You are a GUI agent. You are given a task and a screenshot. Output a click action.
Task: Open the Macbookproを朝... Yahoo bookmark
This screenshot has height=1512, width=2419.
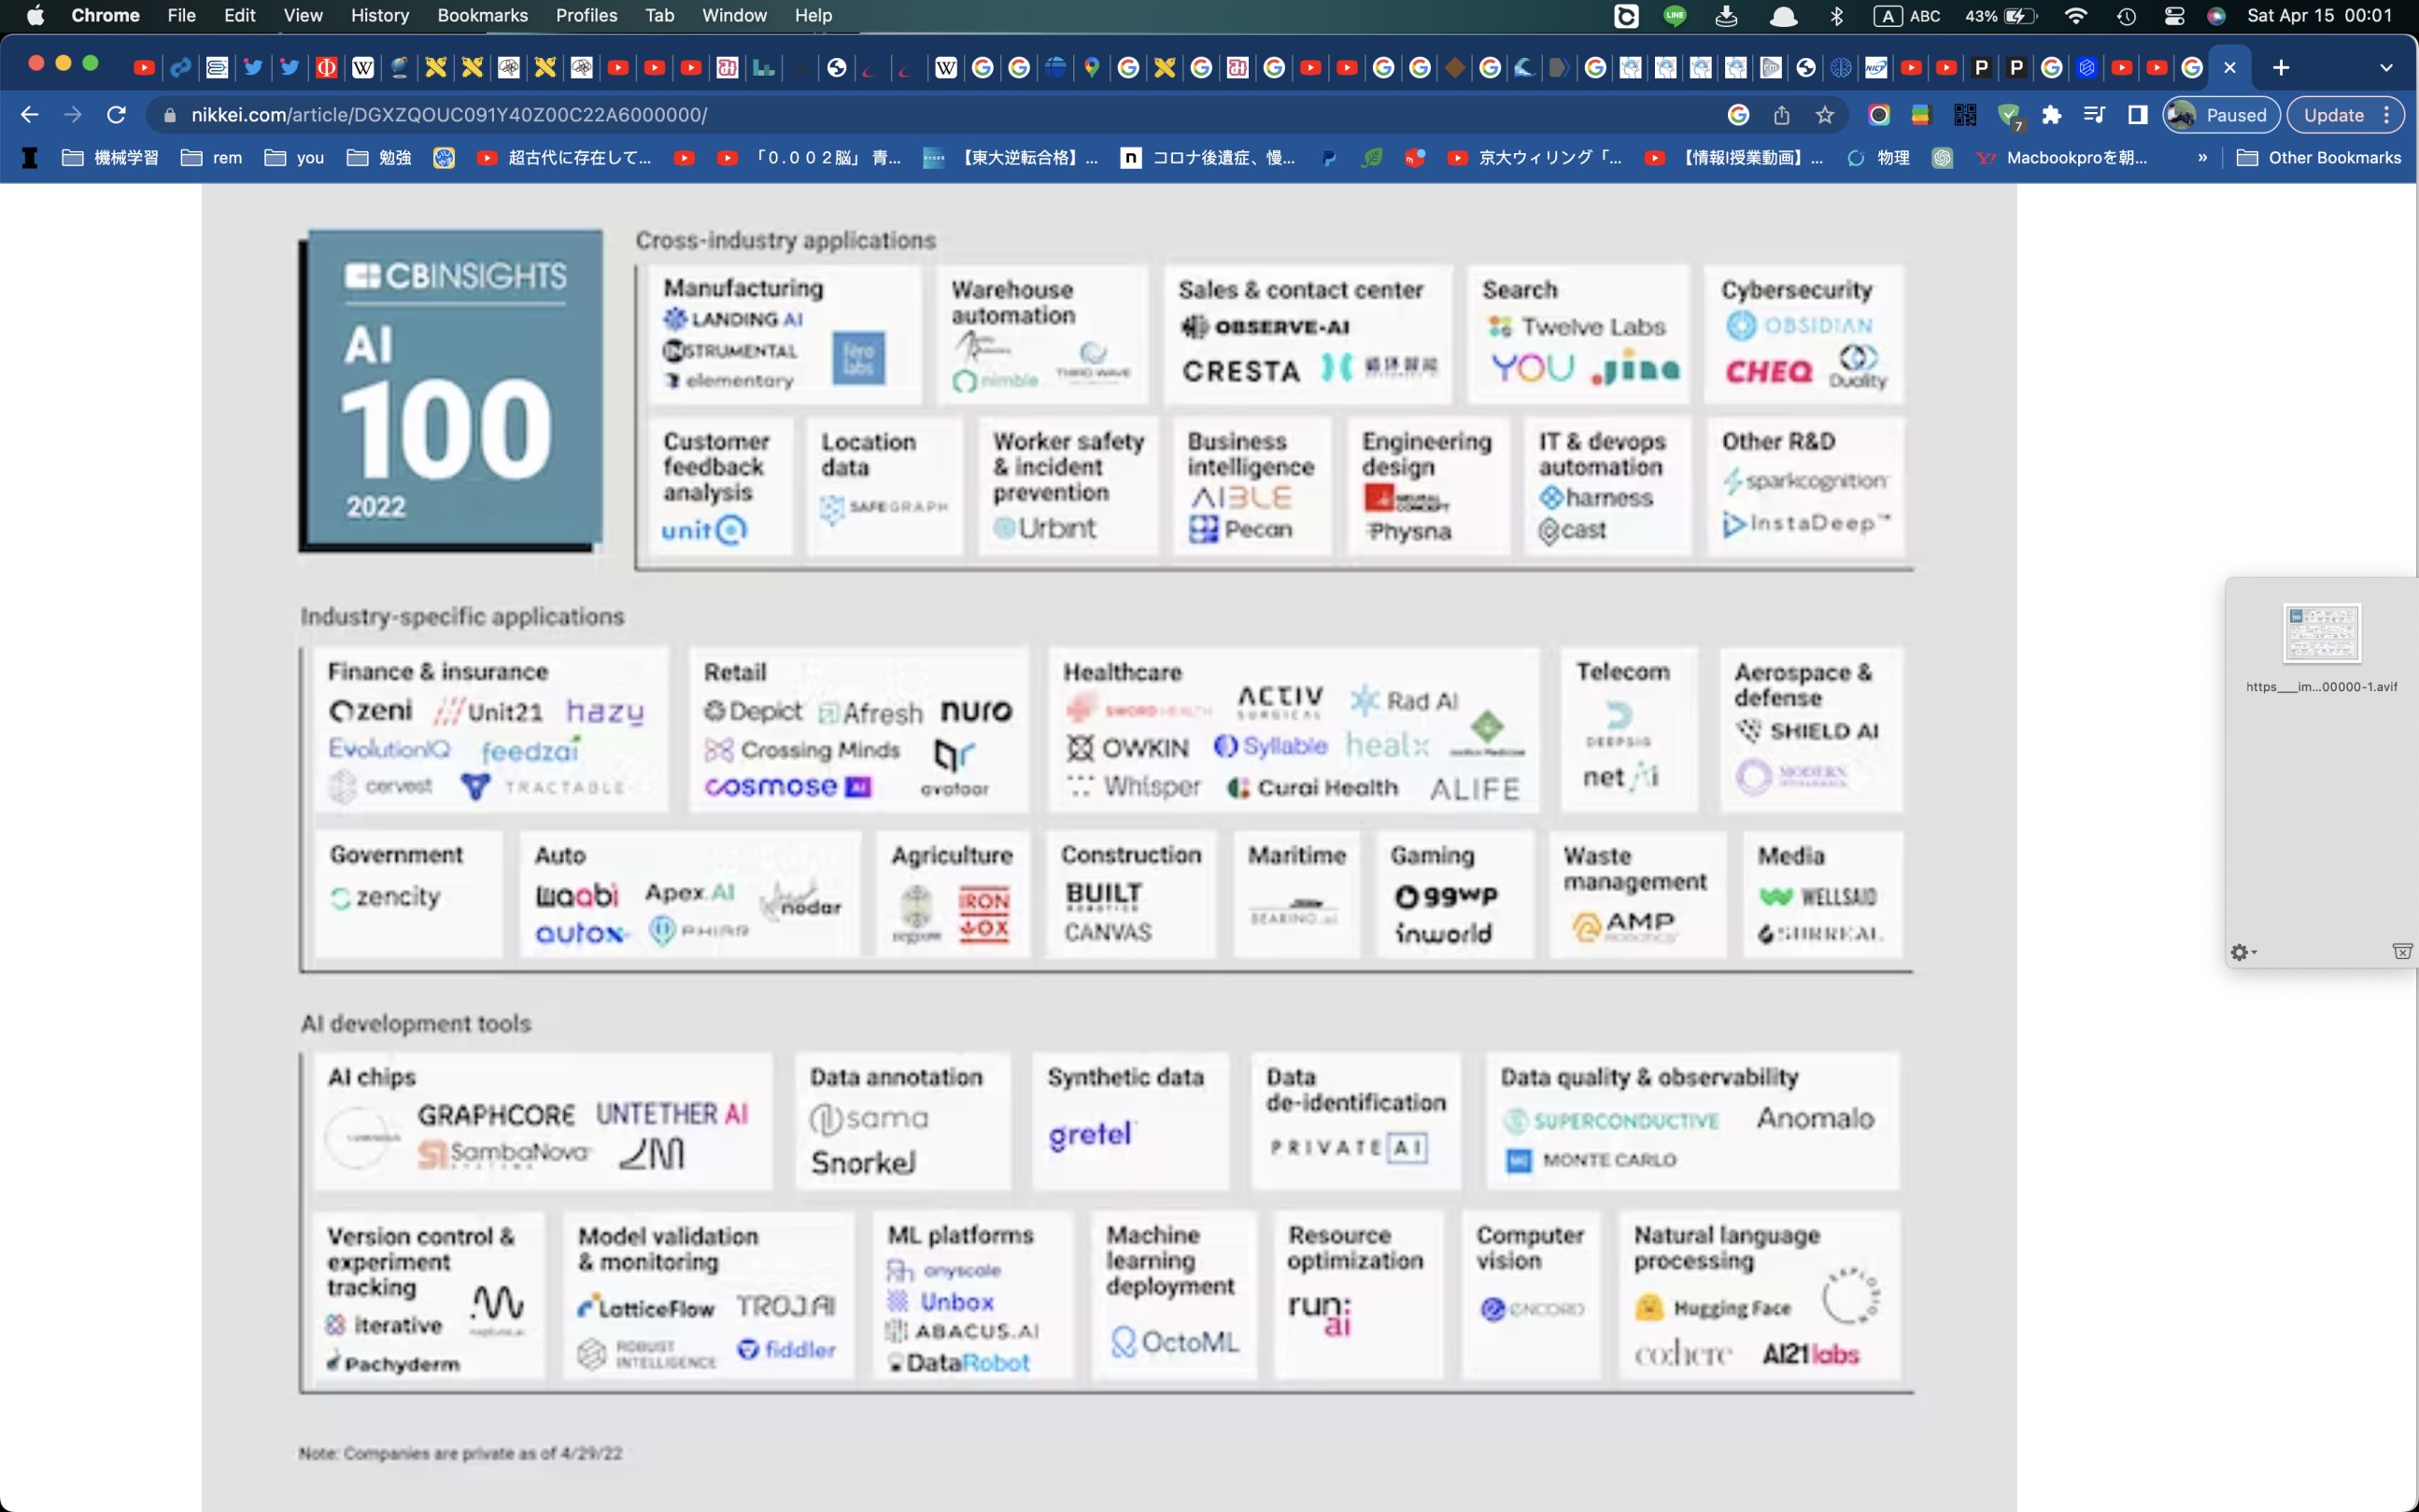2062,157
